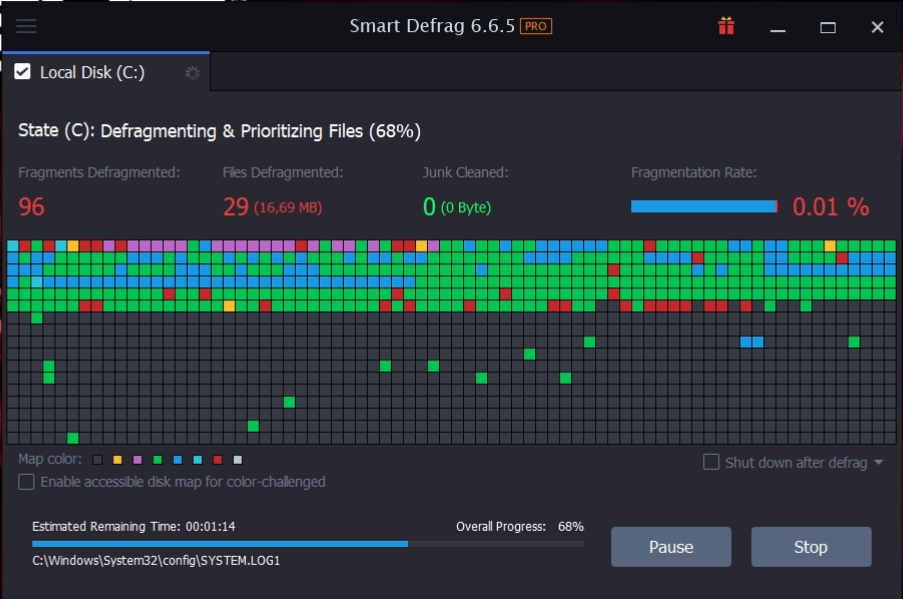This screenshot has width=903, height=599.
Task: Click the yellow map color swatch
Action: tap(117, 460)
